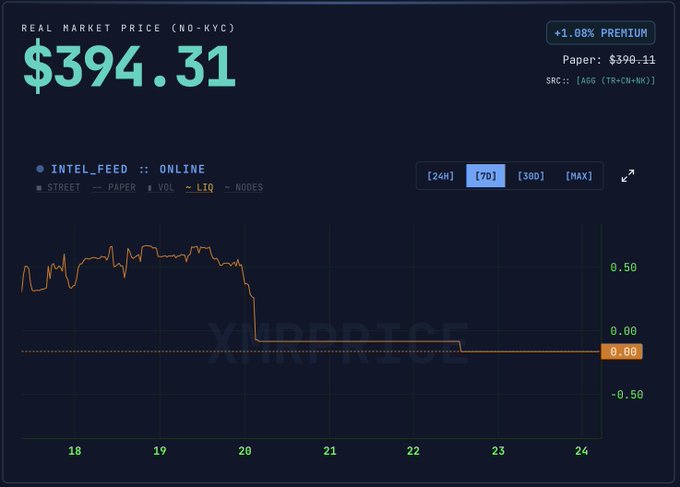680x487 pixels.
Task: Disable the LIQ series
Action: [199, 188]
